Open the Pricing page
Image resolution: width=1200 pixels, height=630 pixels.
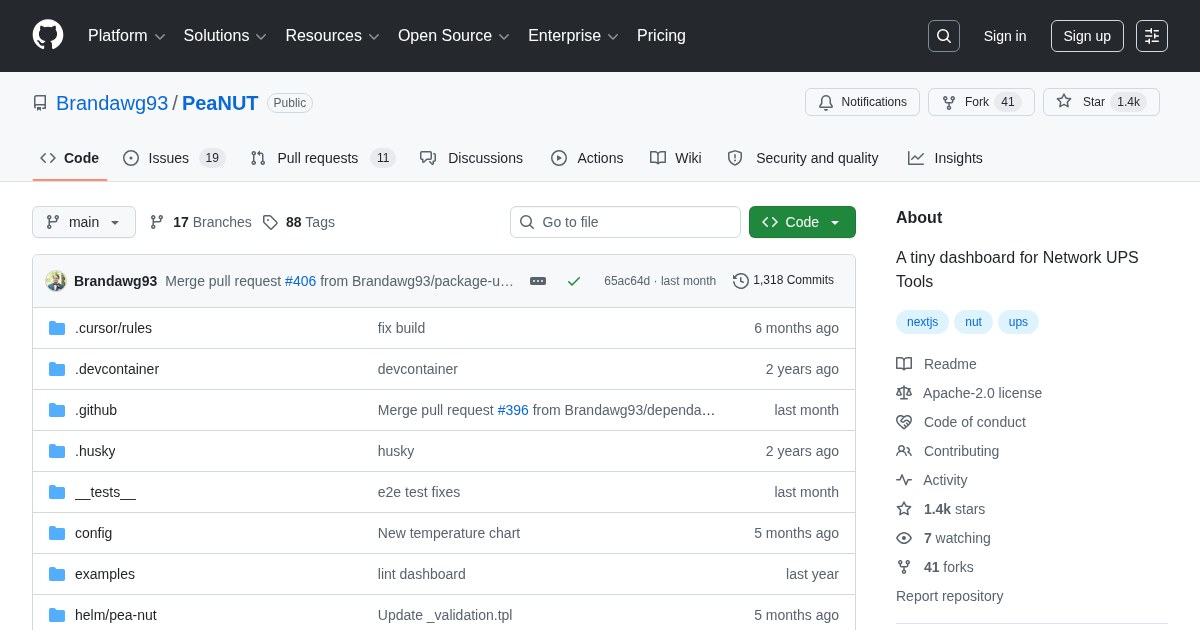point(661,36)
